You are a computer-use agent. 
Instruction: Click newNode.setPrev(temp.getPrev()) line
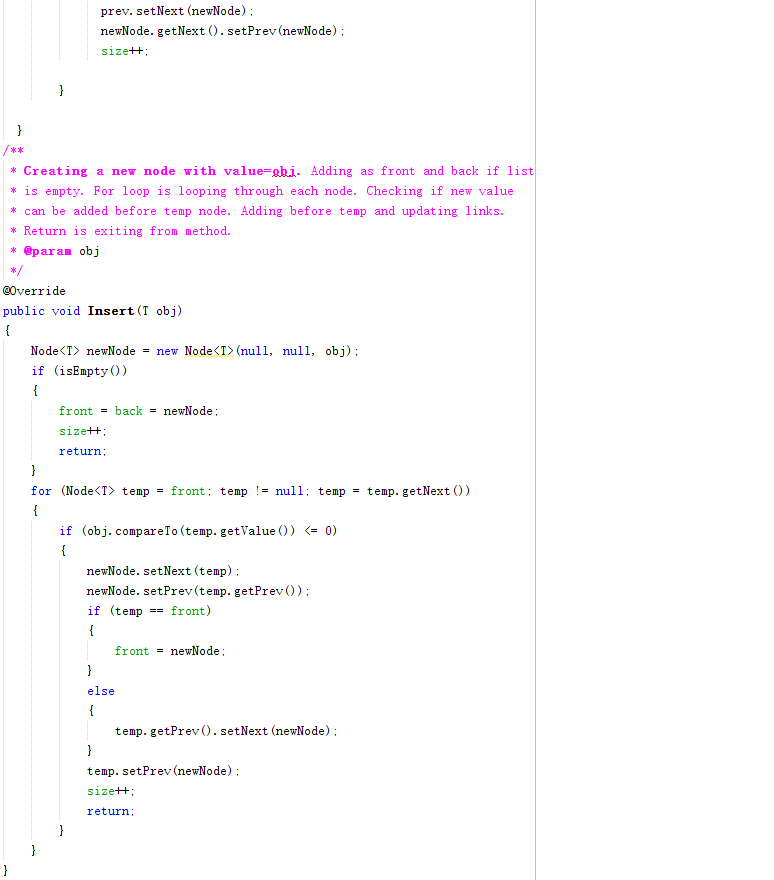(x=198, y=591)
